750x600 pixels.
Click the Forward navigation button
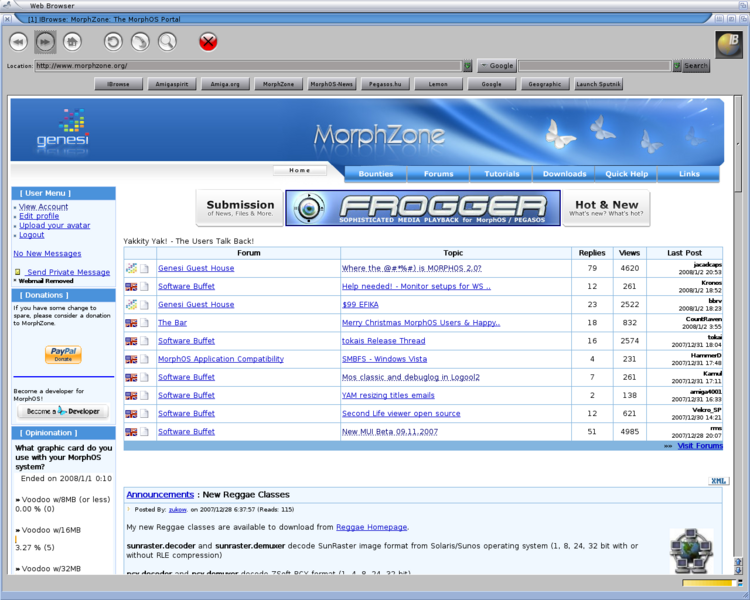(x=45, y=41)
